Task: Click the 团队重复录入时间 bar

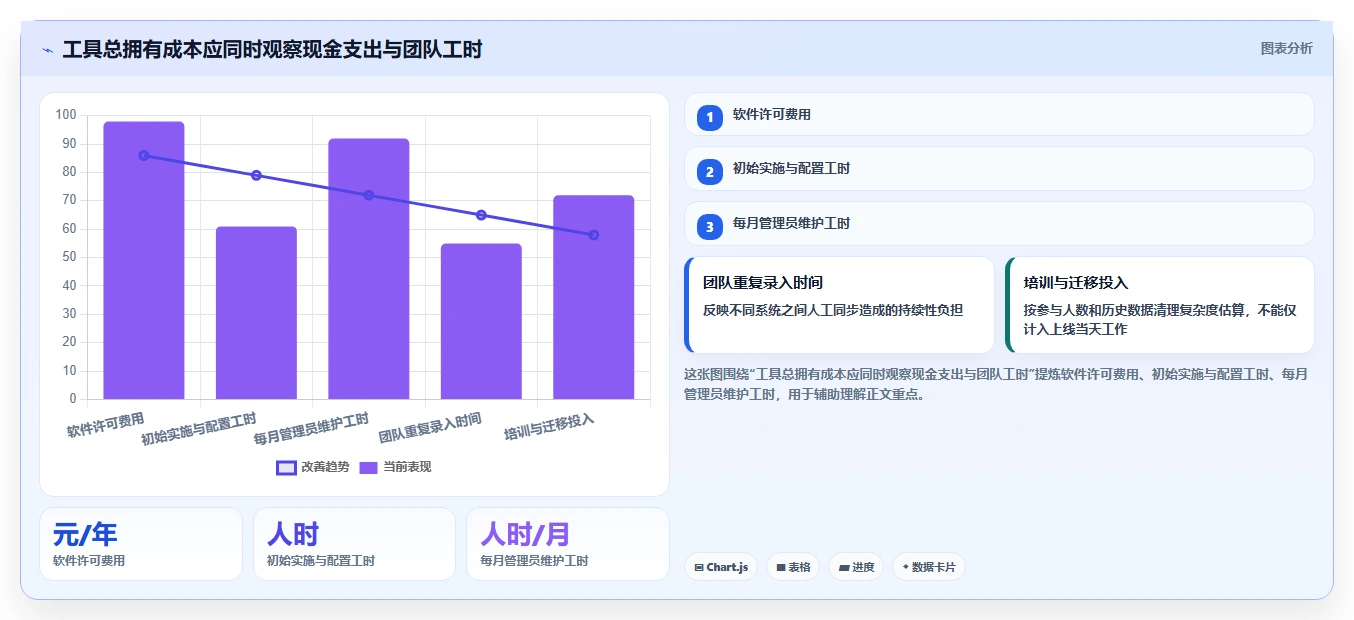Action: coord(481,321)
